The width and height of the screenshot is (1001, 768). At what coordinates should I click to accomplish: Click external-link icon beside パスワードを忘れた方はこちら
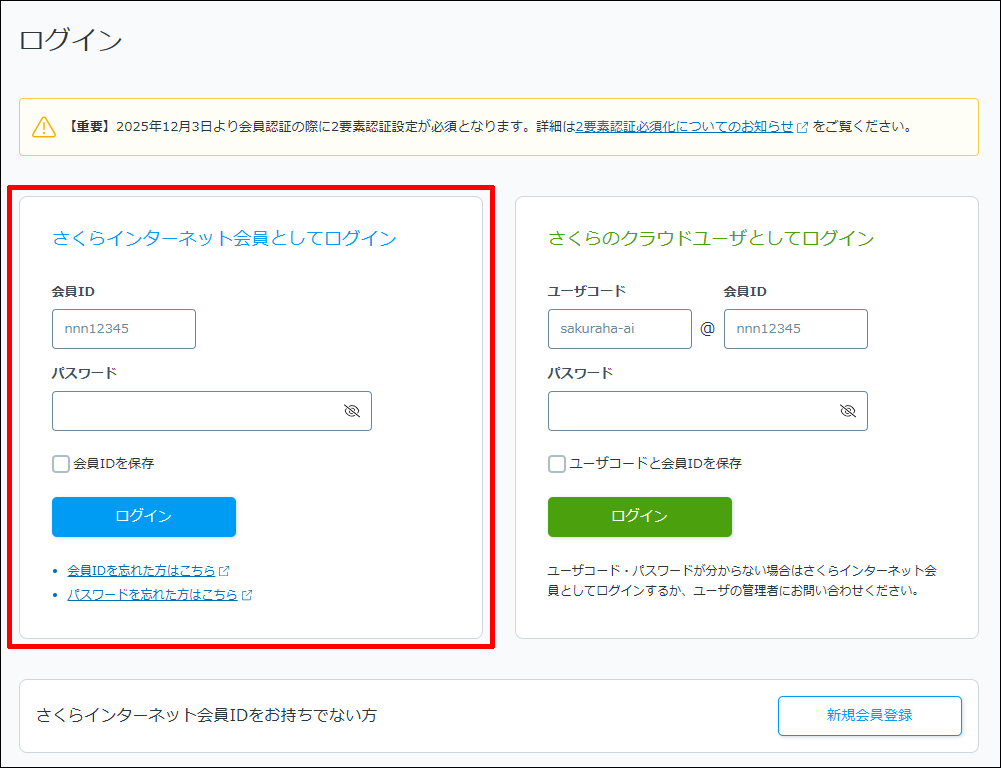pos(247,595)
